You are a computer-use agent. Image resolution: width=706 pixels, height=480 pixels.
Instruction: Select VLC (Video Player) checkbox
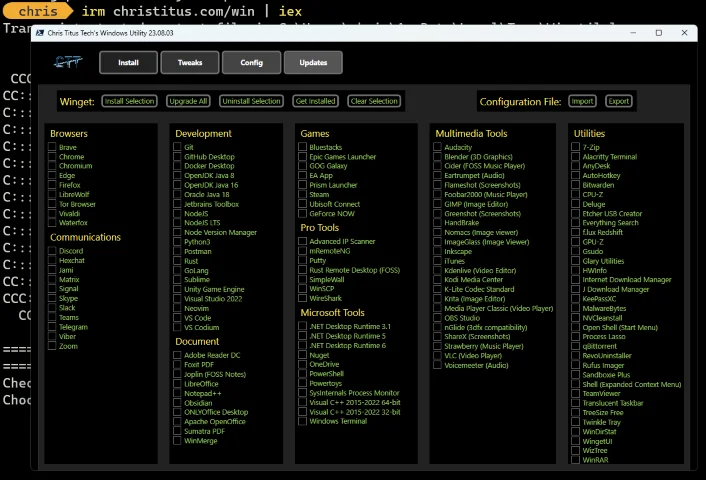437,355
